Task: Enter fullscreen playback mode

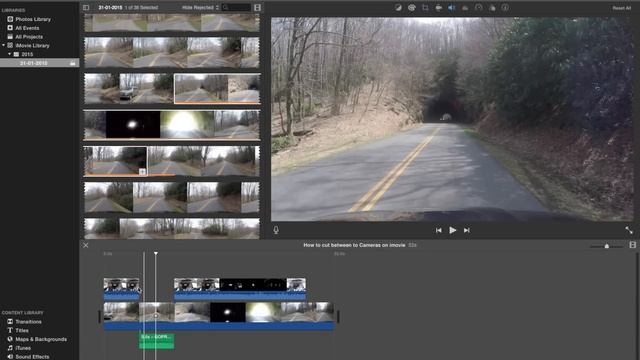Action: pyautogui.click(x=629, y=230)
